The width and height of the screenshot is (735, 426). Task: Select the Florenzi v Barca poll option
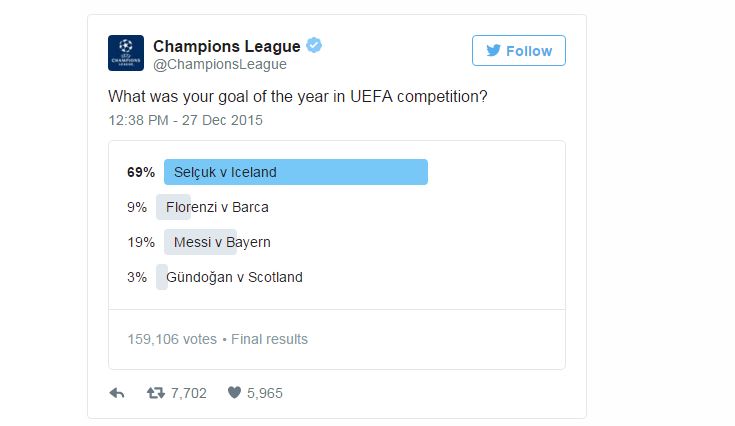[218, 207]
